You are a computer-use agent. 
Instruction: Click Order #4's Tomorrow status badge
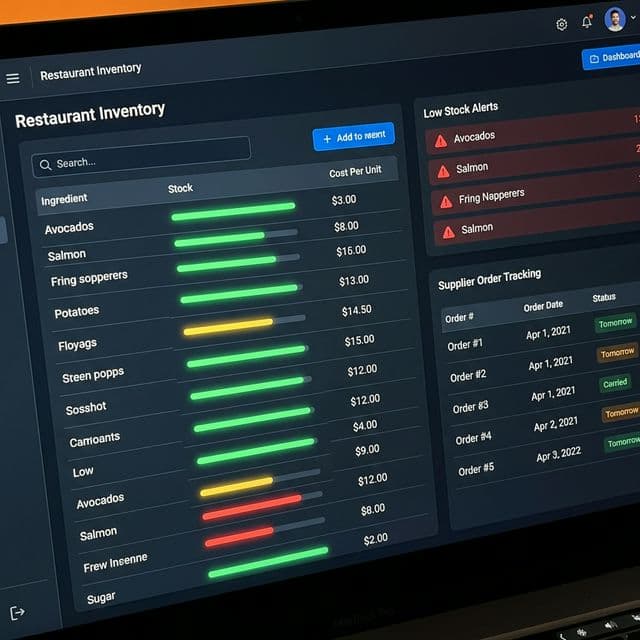pos(621,413)
